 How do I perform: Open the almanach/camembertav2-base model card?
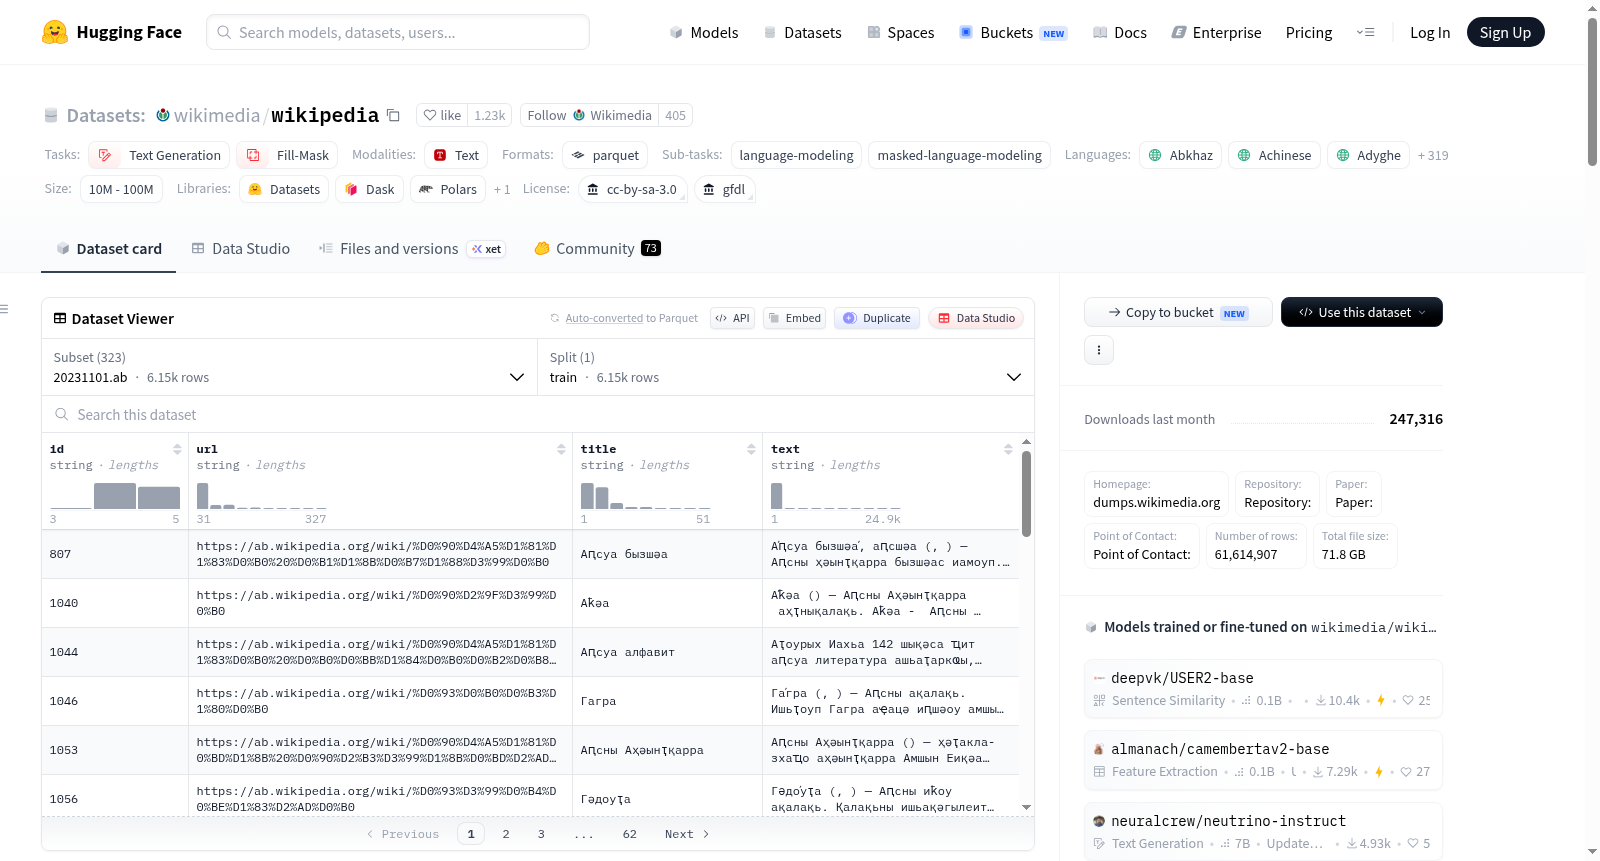coord(1263,760)
